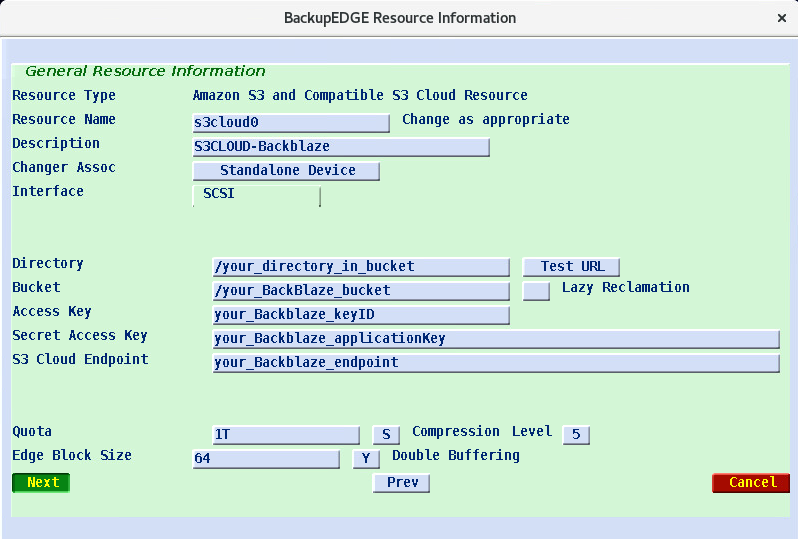The width and height of the screenshot is (798, 539).
Task: Click the 'Amazon S3 and Compatible S3 Cloud Resource' text
Action: click(x=360, y=95)
